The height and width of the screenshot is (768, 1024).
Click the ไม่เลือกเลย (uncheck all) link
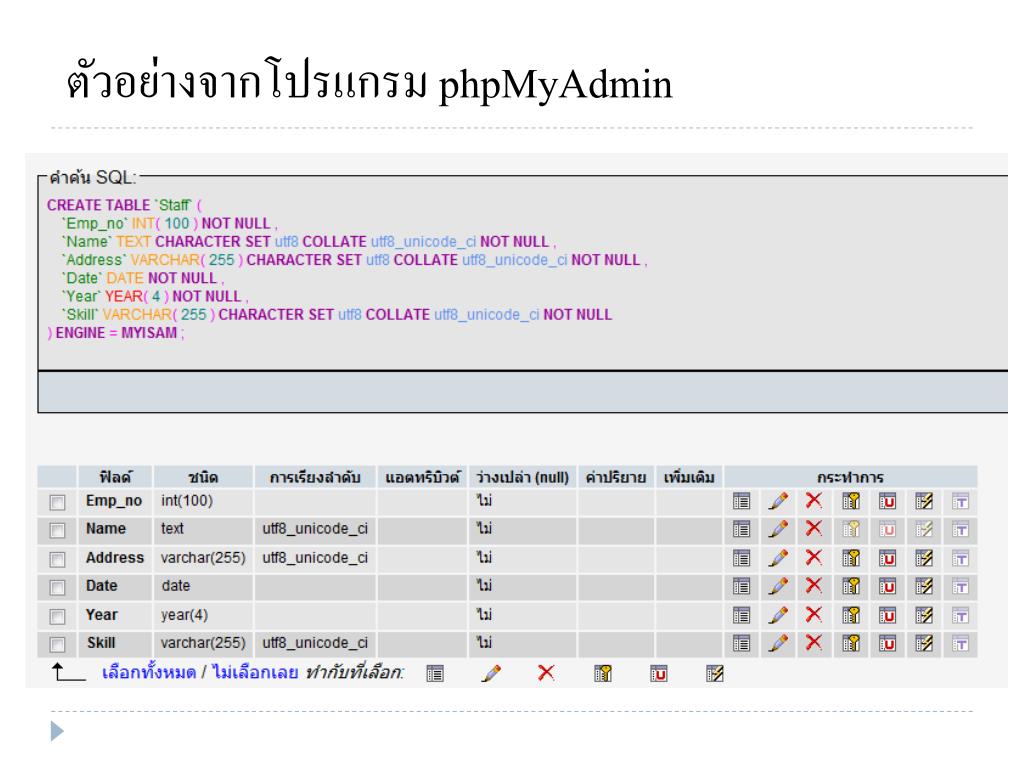click(x=255, y=673)
